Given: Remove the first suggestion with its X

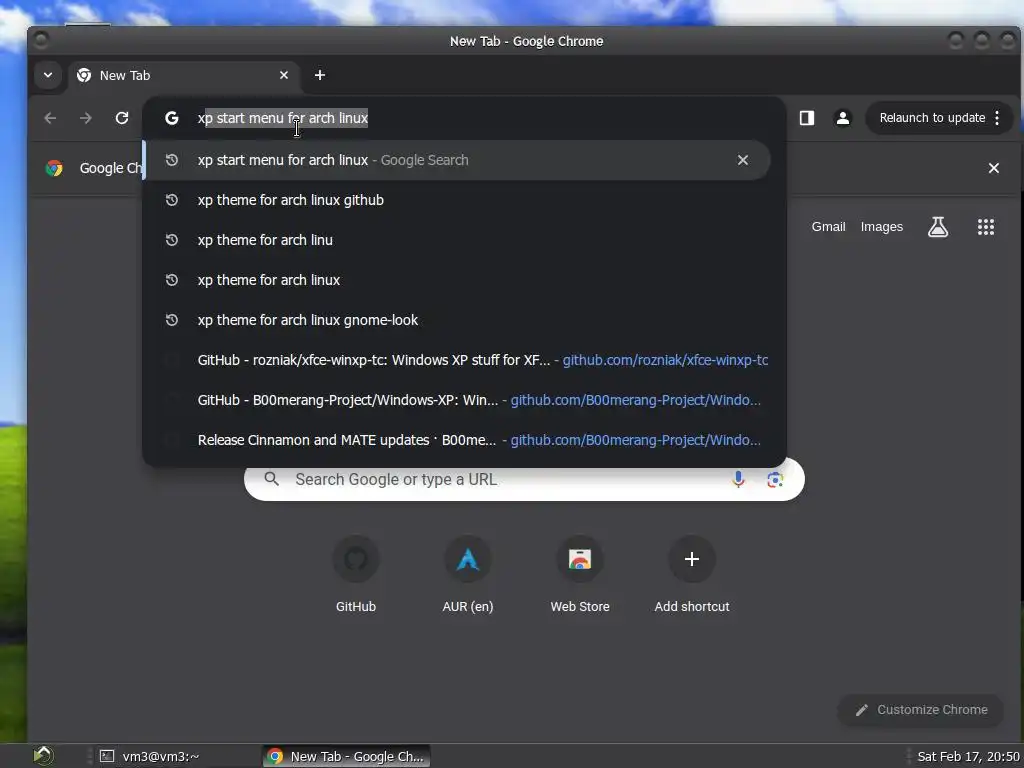Looking at the screenshot, I should coord(743,160).
